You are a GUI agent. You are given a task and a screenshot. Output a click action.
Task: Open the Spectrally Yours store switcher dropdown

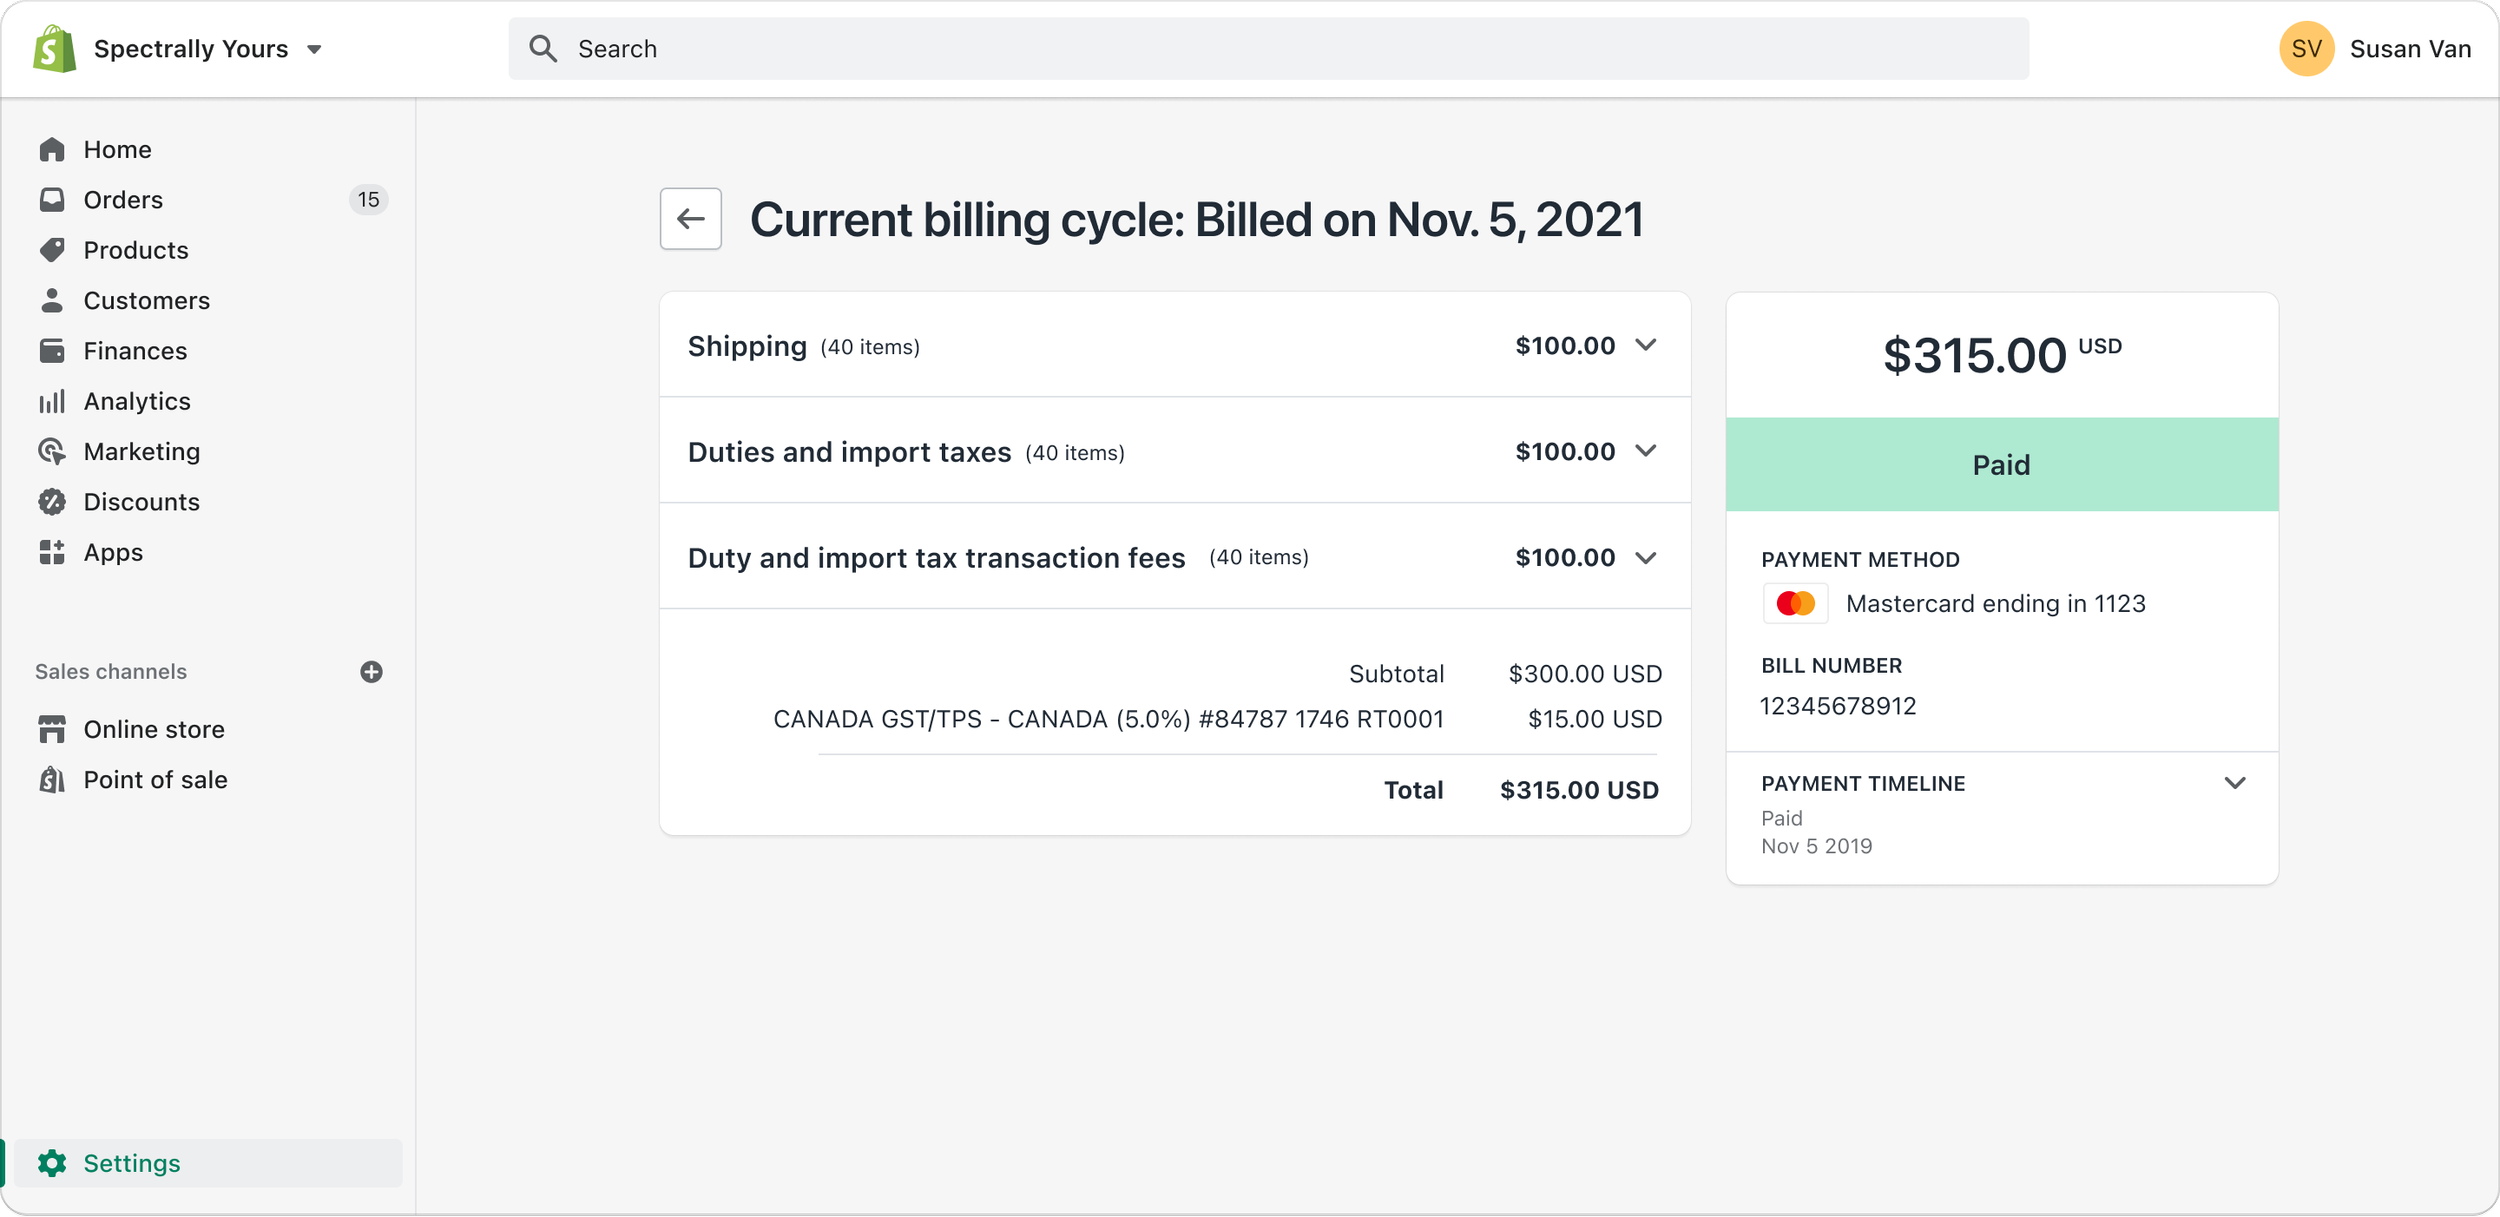pyautogui.click(x=314, y=49)
